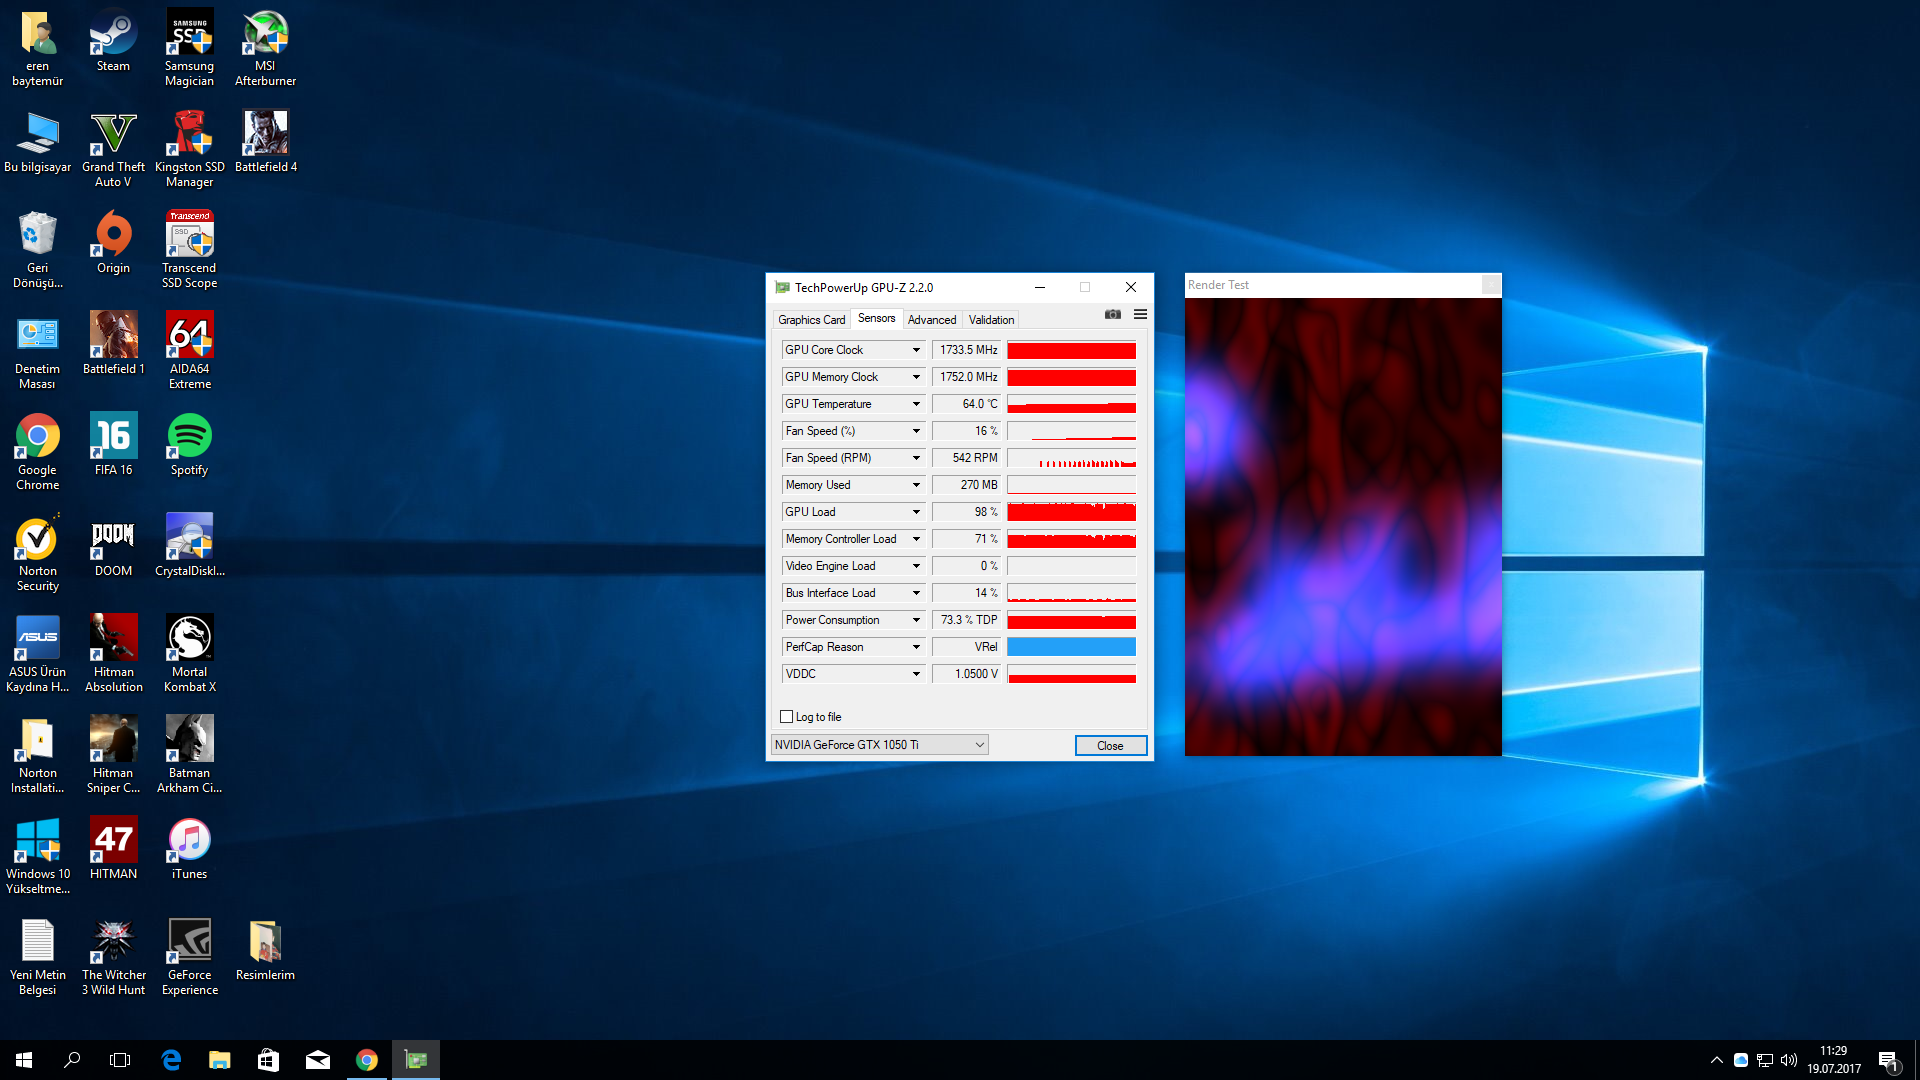
Task: Expand the Memory Used sensor dropdown
Action: tap(916, 485)
